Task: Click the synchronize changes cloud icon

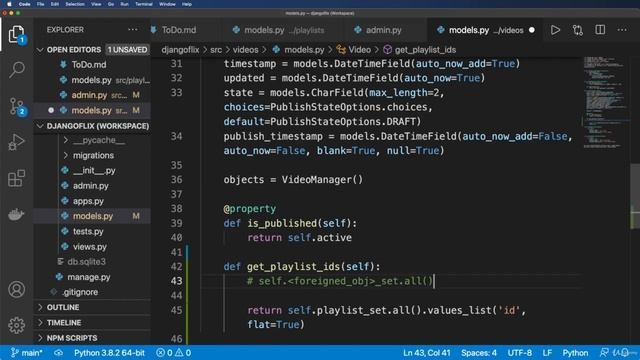Action: (x=58, y=353)
